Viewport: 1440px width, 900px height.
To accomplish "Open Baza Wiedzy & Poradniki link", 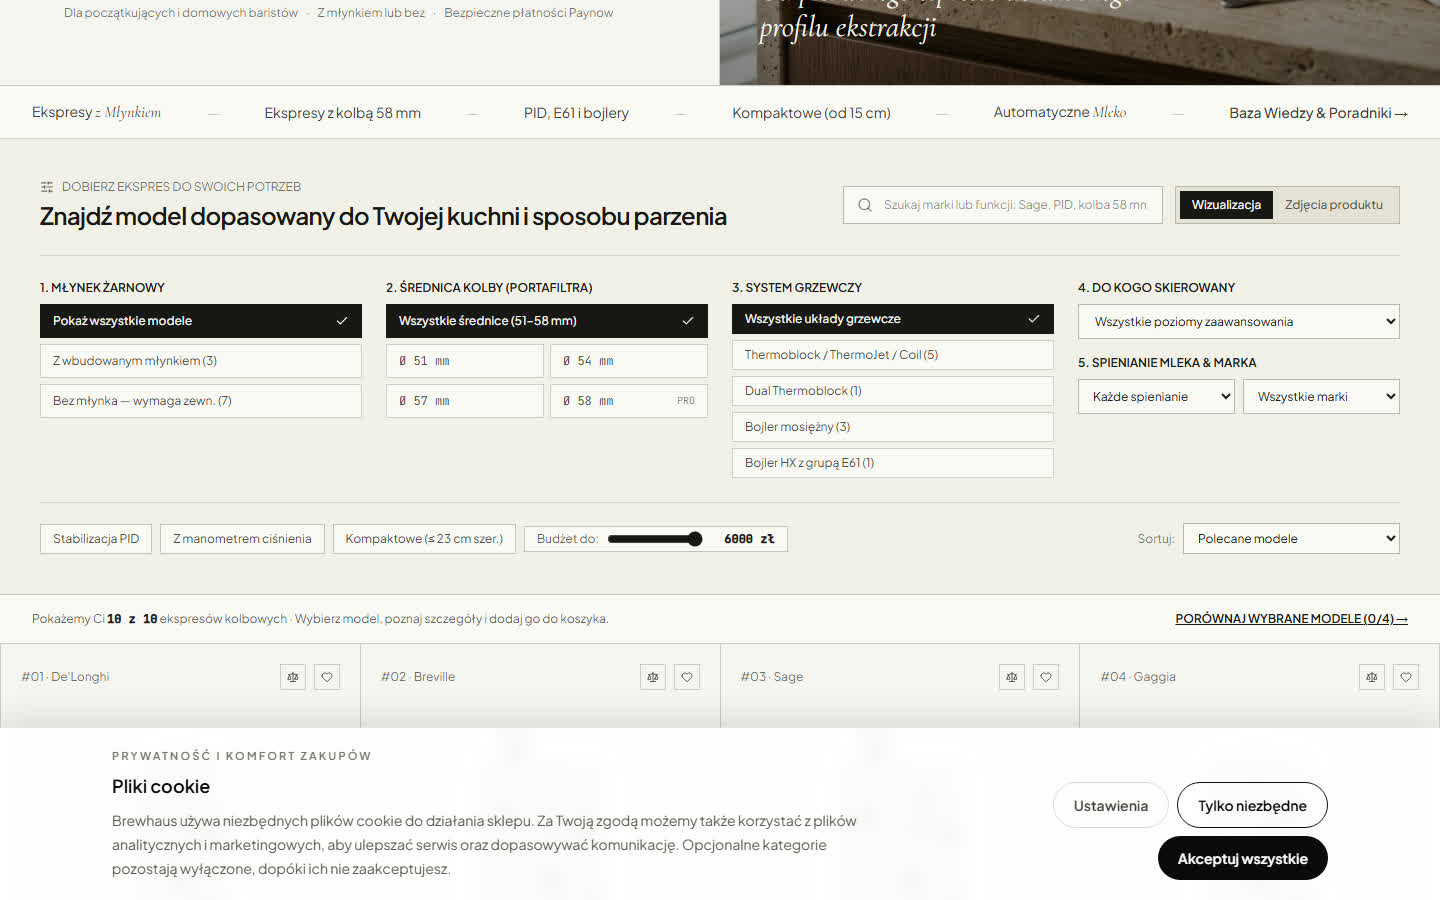I will click(1318, 113).
